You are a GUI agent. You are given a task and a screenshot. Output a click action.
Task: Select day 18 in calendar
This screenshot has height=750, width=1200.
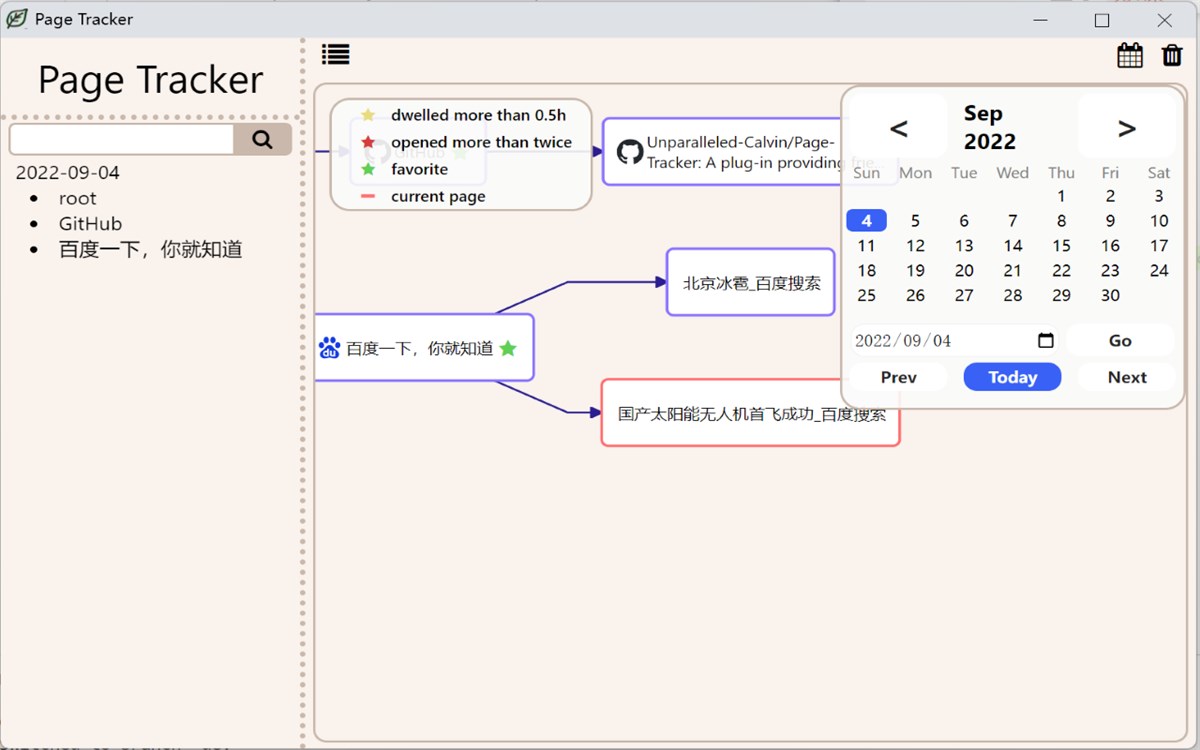(867, 271)
